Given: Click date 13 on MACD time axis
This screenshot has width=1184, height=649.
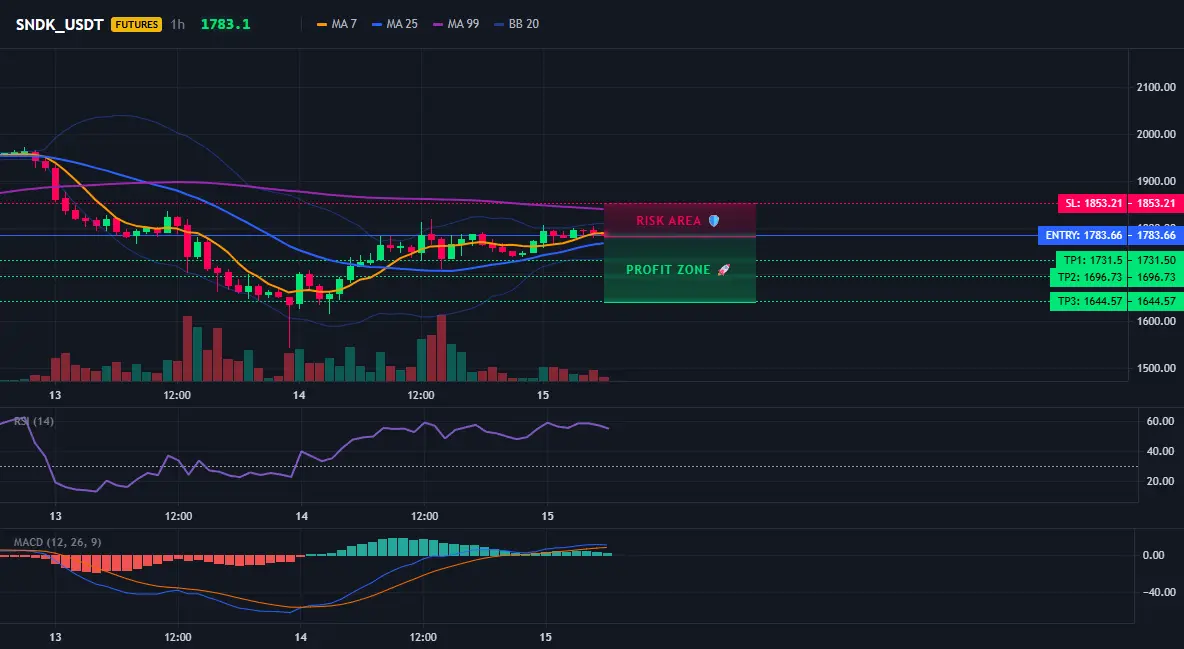Looking at the screenshot, I should click(x=55, y=638).
